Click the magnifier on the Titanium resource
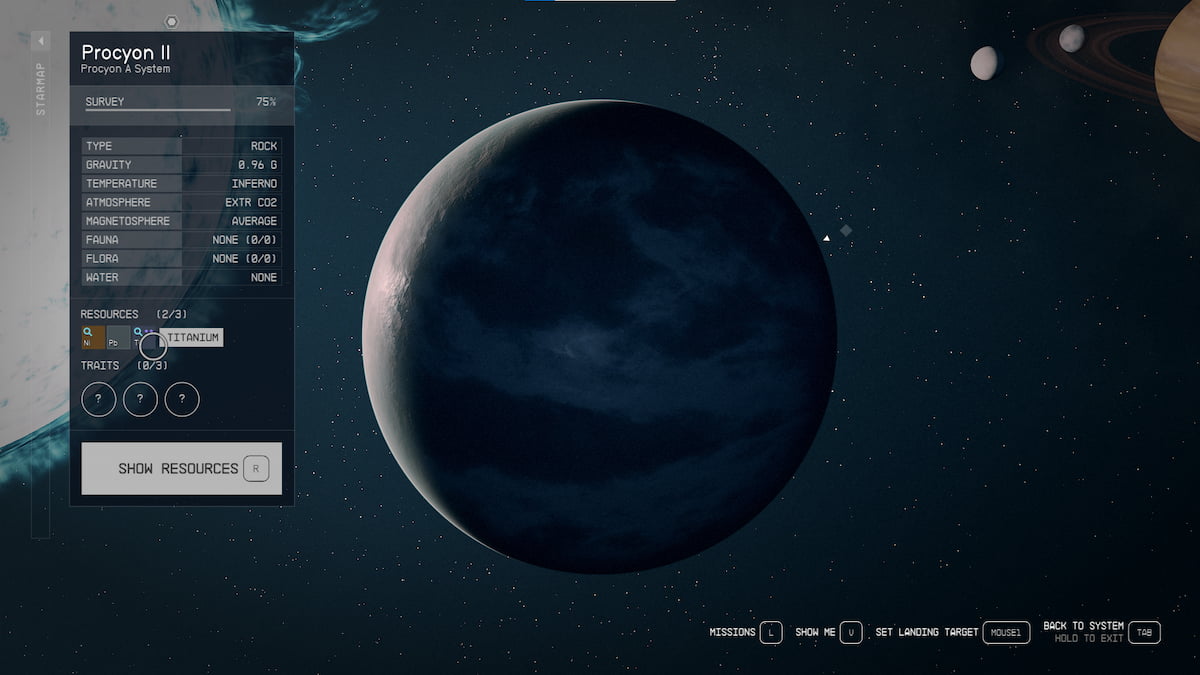Image resolution: width=1200 pixels, height=675 pixels. coord(137,331)
